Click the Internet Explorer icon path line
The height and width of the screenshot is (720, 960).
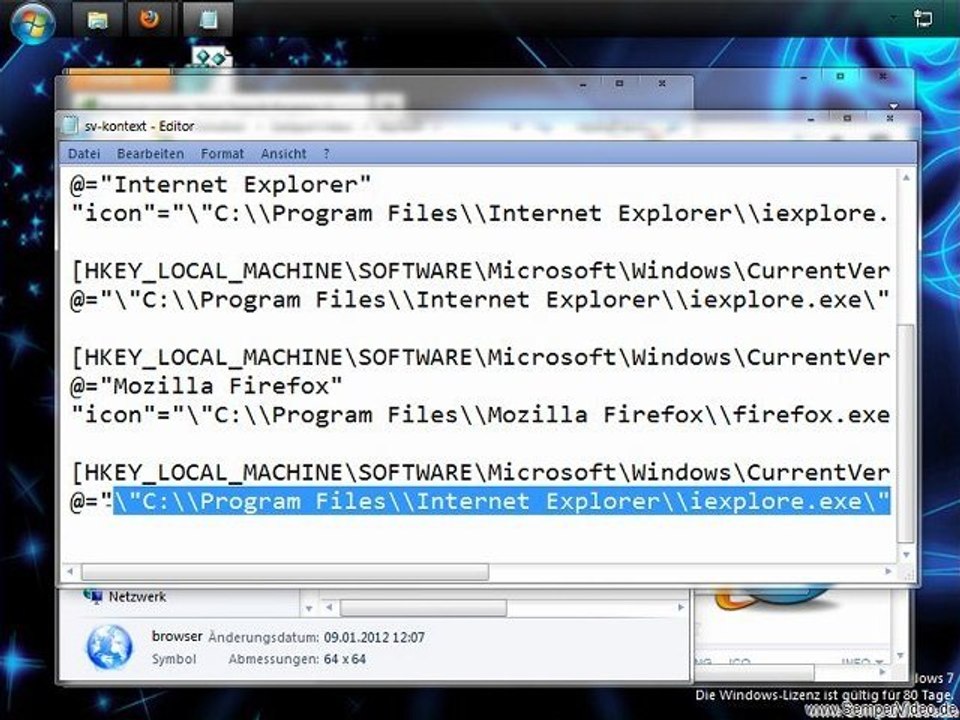click(x=480, y=213)
